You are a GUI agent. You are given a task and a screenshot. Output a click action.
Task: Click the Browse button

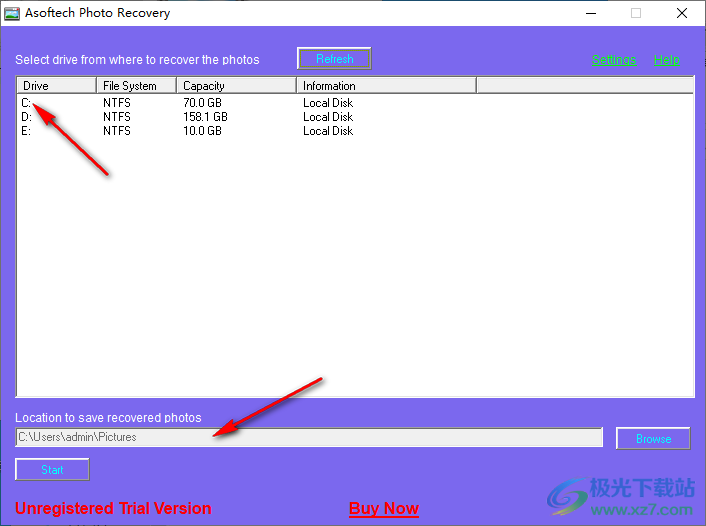tap(653, 438)
